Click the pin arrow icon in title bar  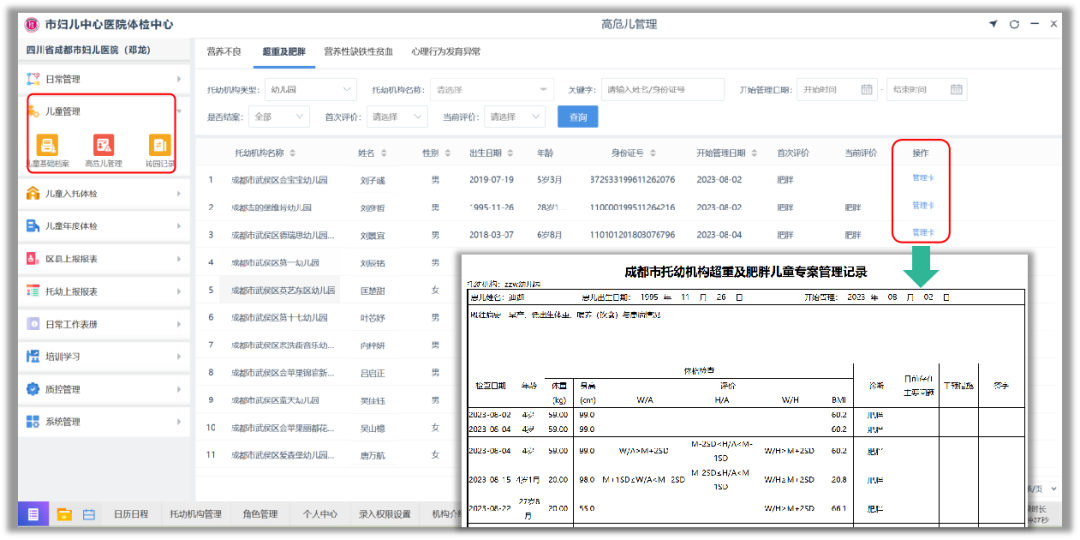click(993, 24)
